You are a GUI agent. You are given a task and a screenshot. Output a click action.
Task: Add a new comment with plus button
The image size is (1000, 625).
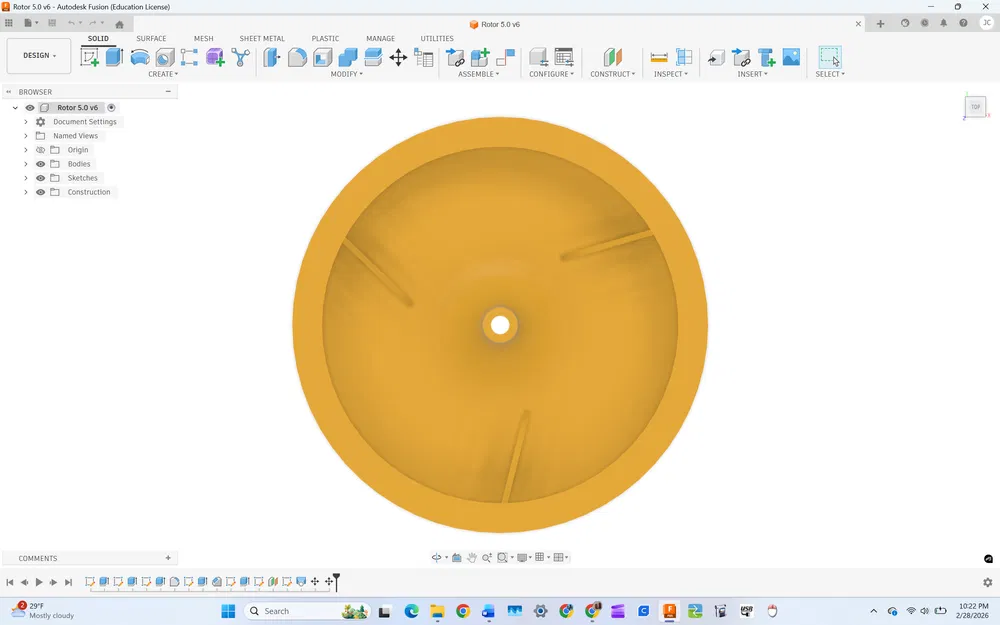pos(168,558)
